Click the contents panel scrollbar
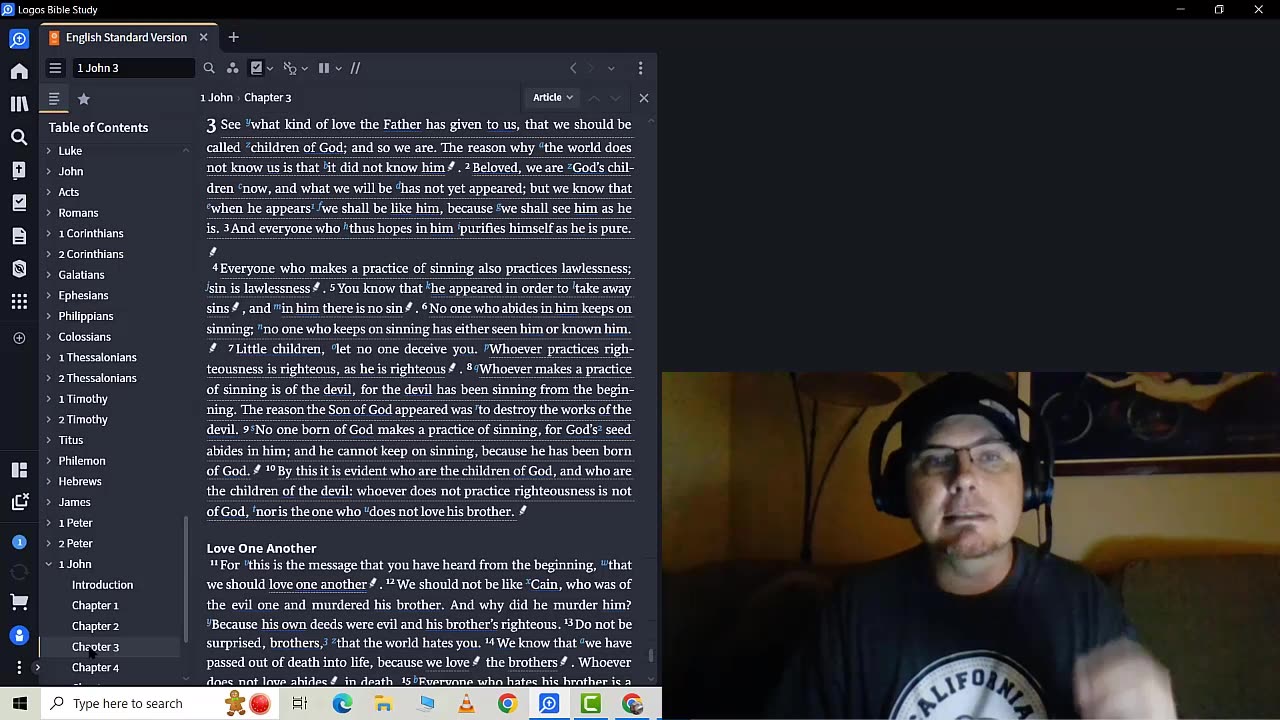 (185, 580)
